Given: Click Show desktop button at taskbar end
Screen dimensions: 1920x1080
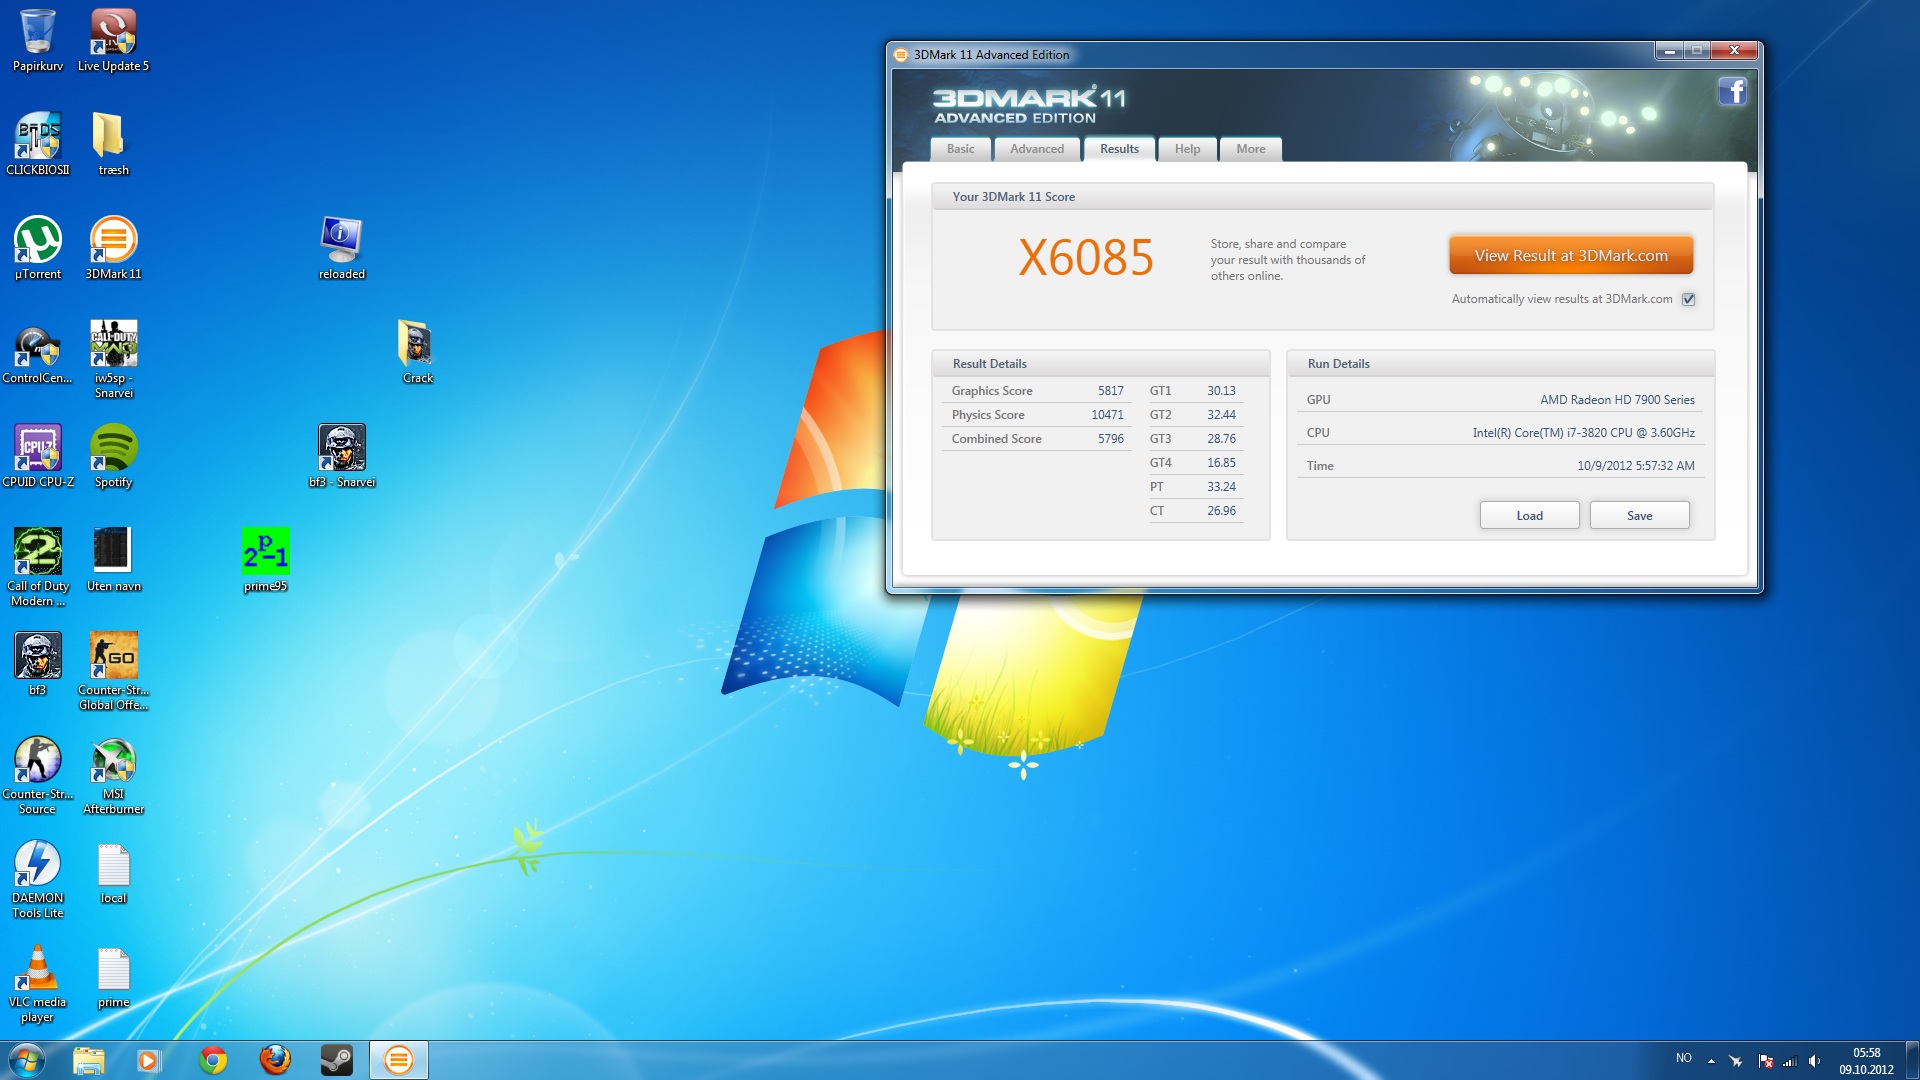Looking at the screenshot, I should click(1912, 1060).
